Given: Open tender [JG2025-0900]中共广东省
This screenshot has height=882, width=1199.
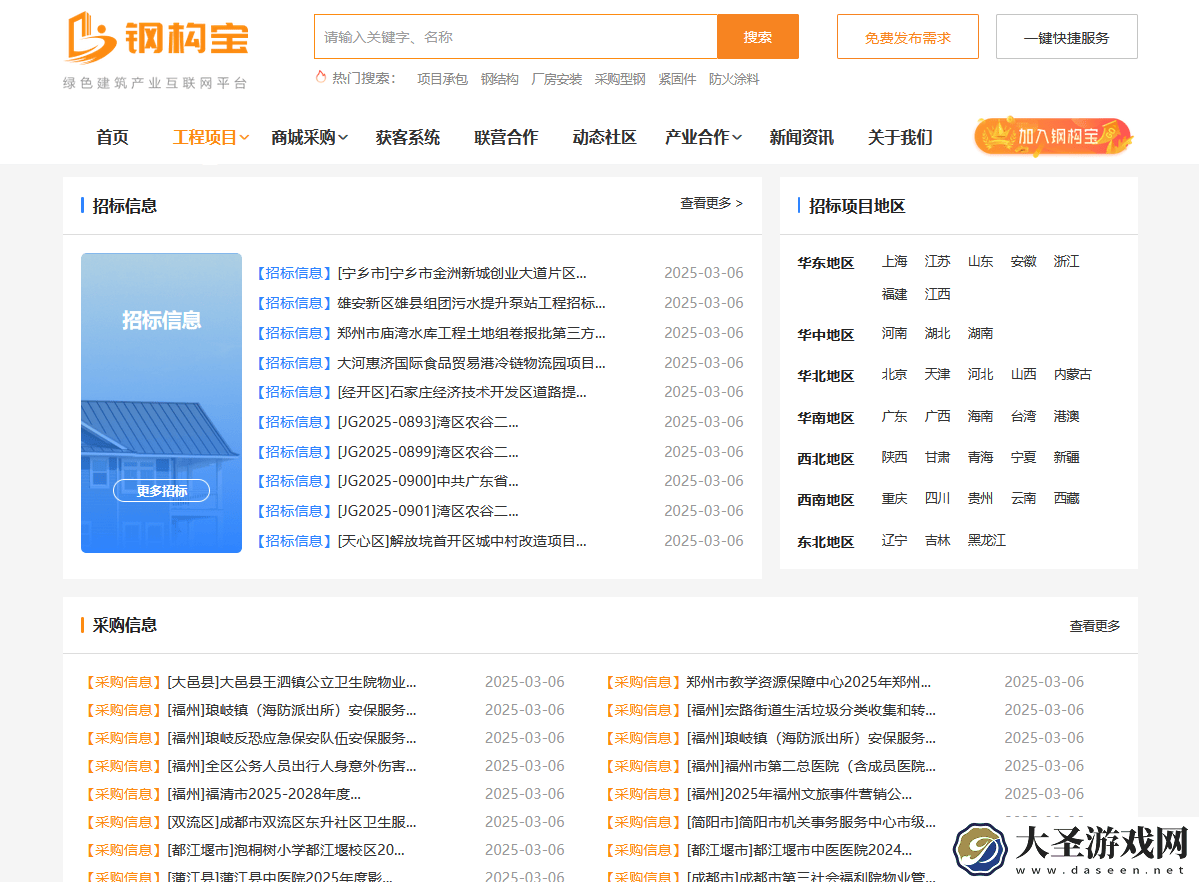Looking at the screenshot, I should [x=427, y=482].
